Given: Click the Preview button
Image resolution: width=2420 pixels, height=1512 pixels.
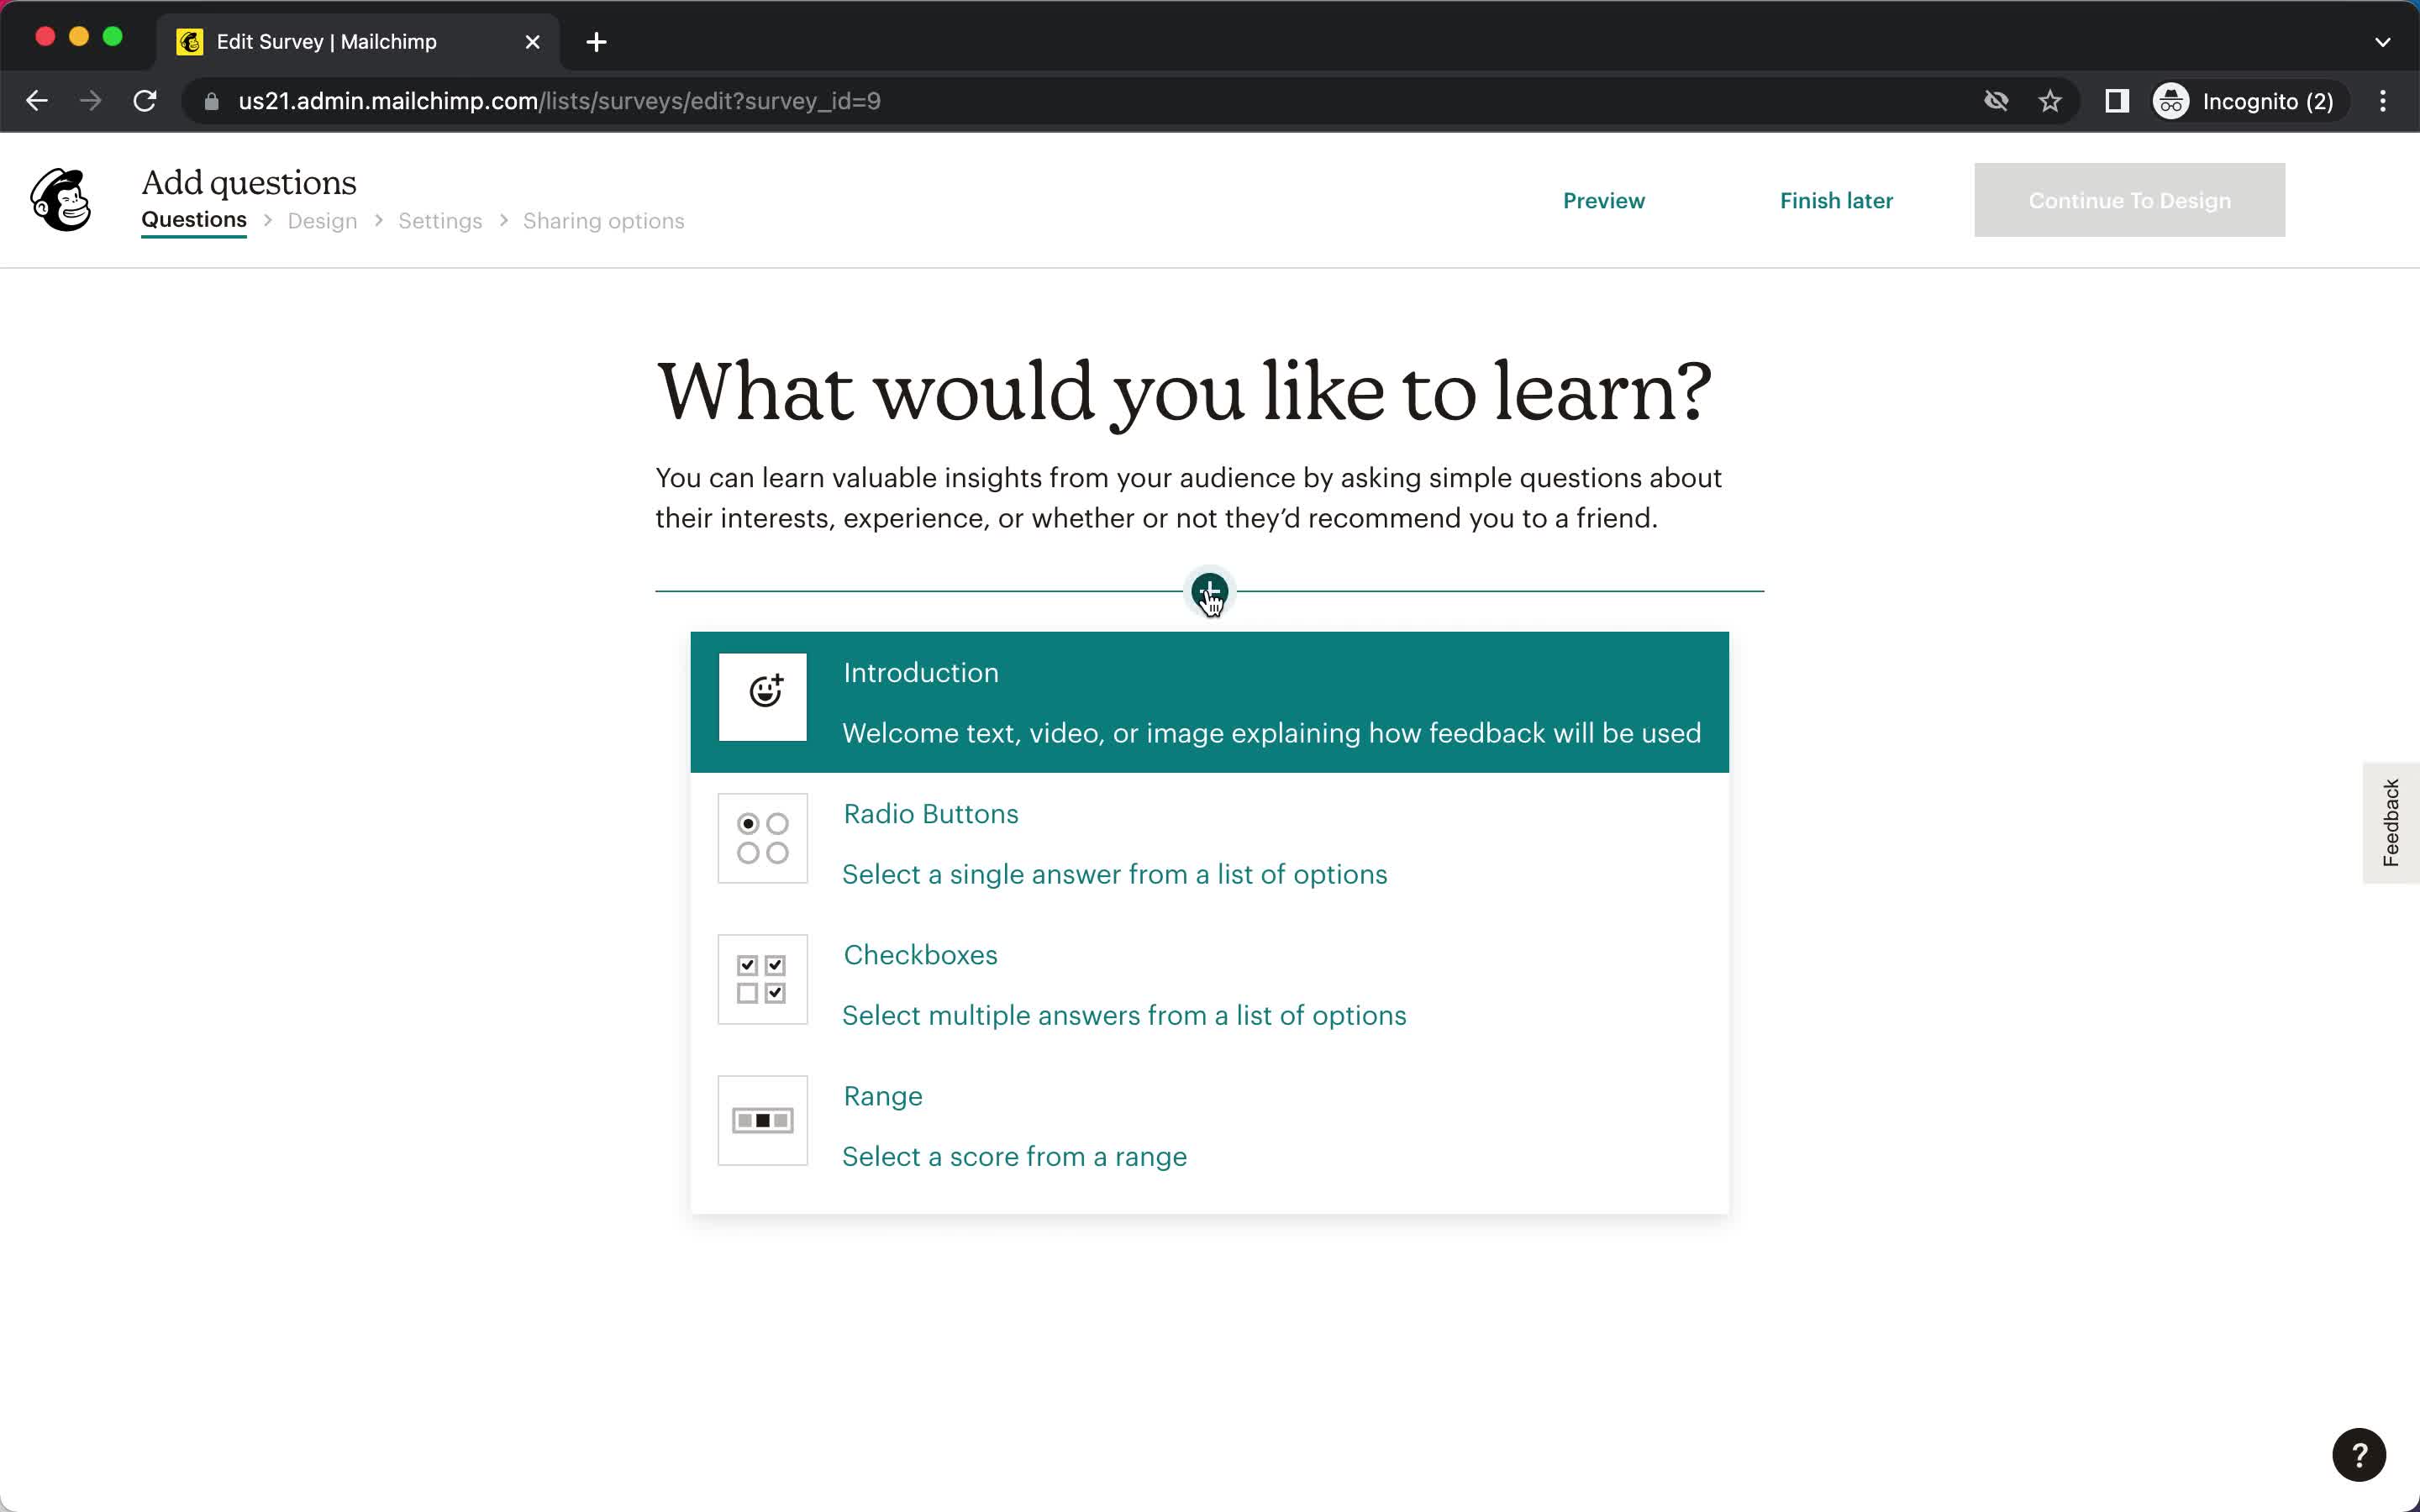Looking at the screenshot, I should pos(1603,198).
